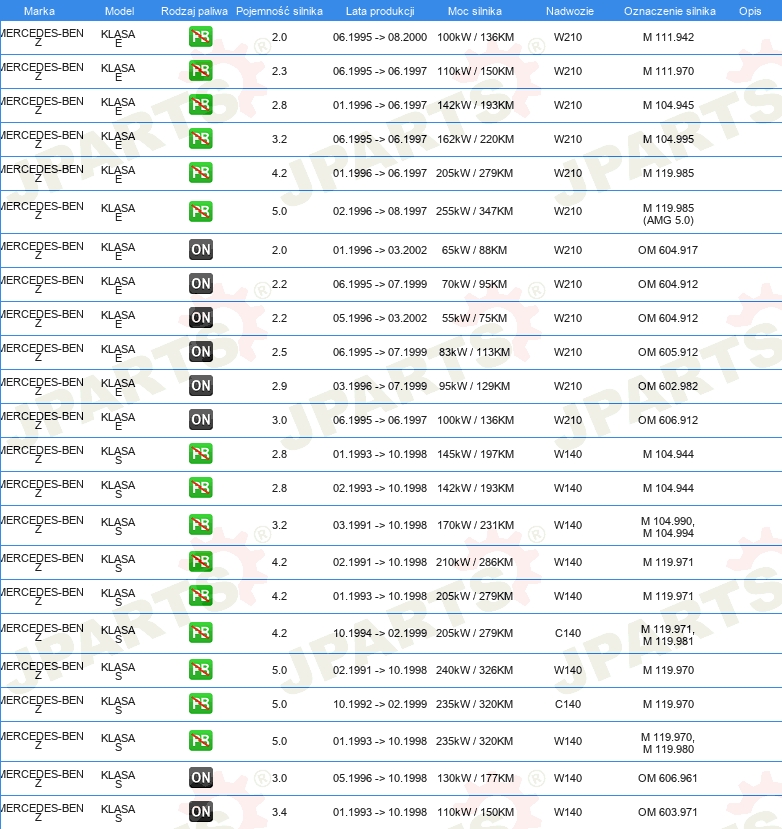Click the OM 603.971 engine code
Image resolution: width=782 pixels, height=829 pixels.
[x=668, y=812]
